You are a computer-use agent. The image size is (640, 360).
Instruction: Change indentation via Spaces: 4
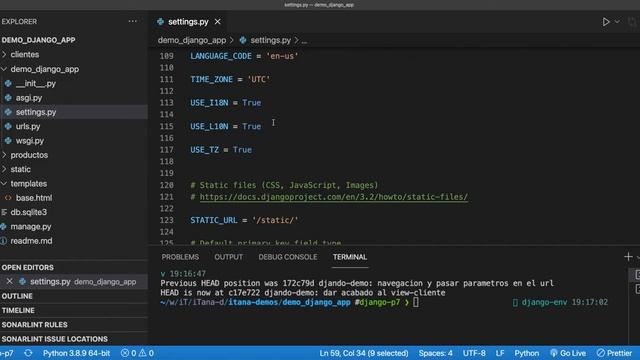(436, 353)
